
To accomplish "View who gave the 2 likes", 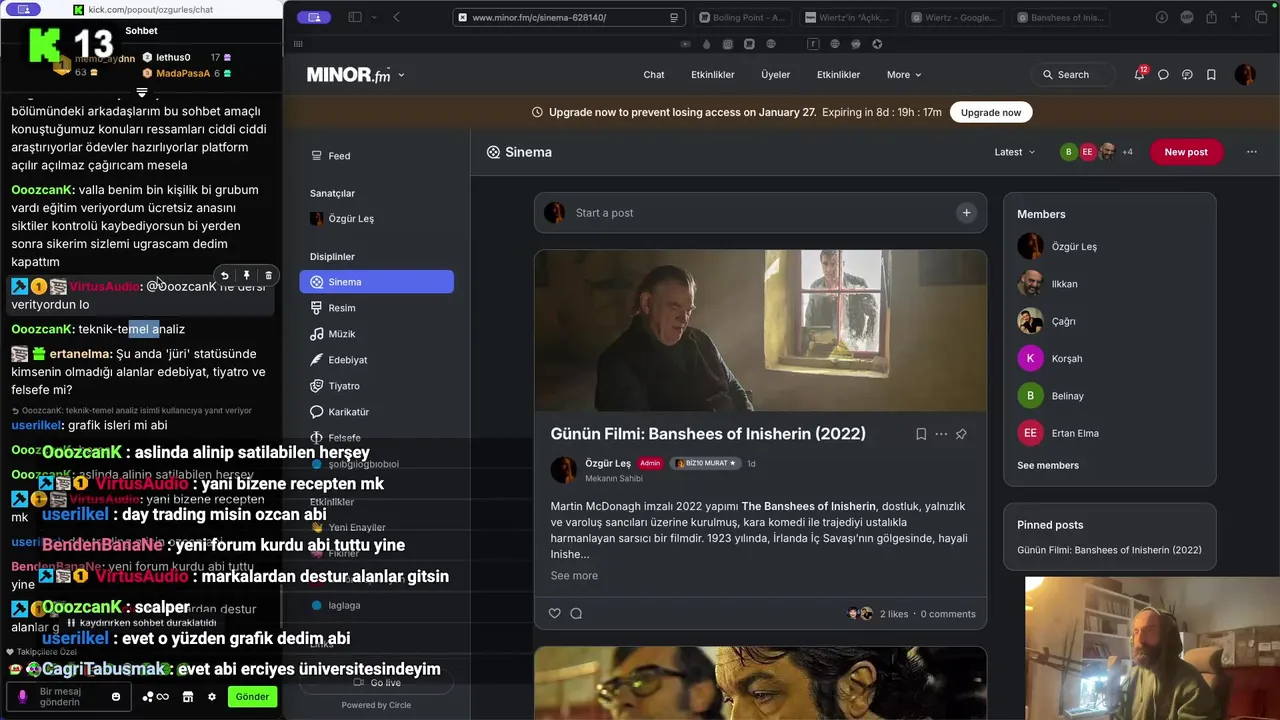I will pyautogui.click(x=894, y=614).
